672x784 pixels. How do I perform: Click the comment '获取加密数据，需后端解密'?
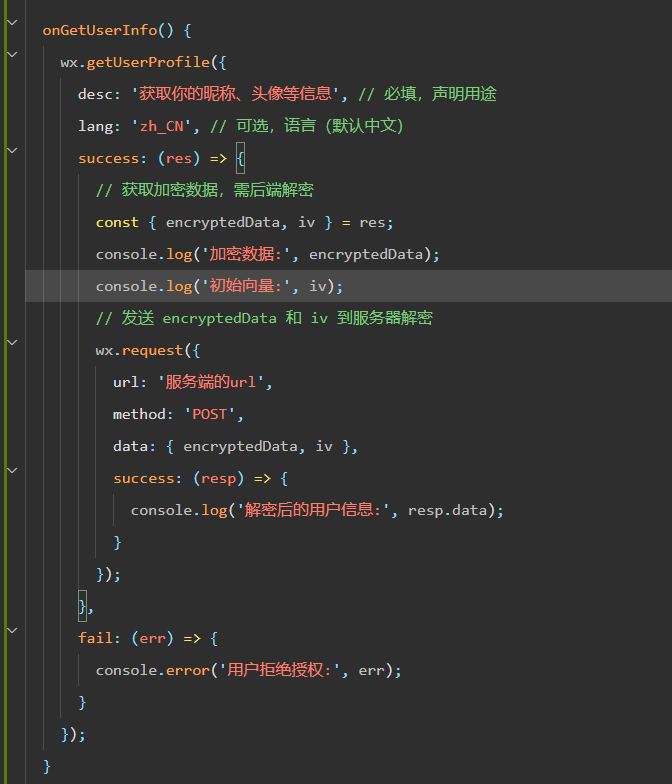[x=205, y=190]
